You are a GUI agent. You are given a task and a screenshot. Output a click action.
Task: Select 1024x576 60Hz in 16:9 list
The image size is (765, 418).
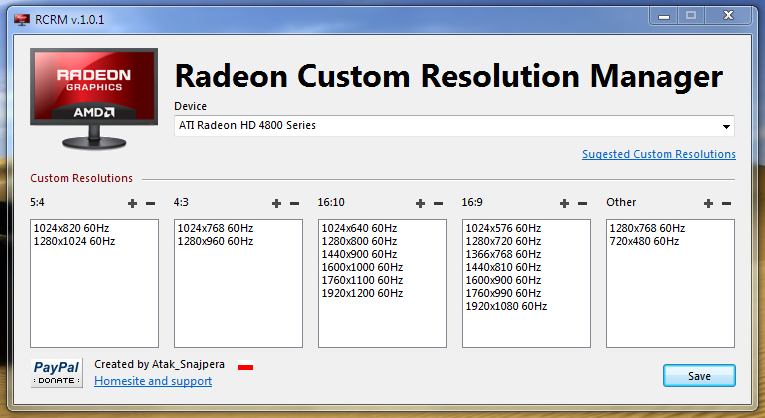click(x=503, y=228)
